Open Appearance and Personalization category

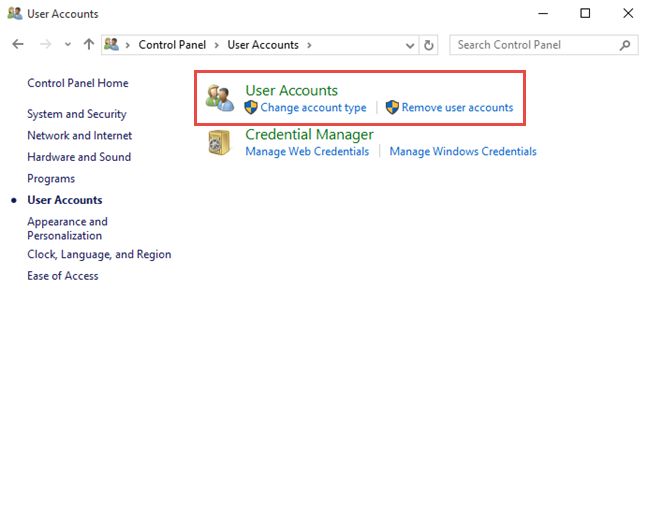pyautogui.click(x=67, y=228)
